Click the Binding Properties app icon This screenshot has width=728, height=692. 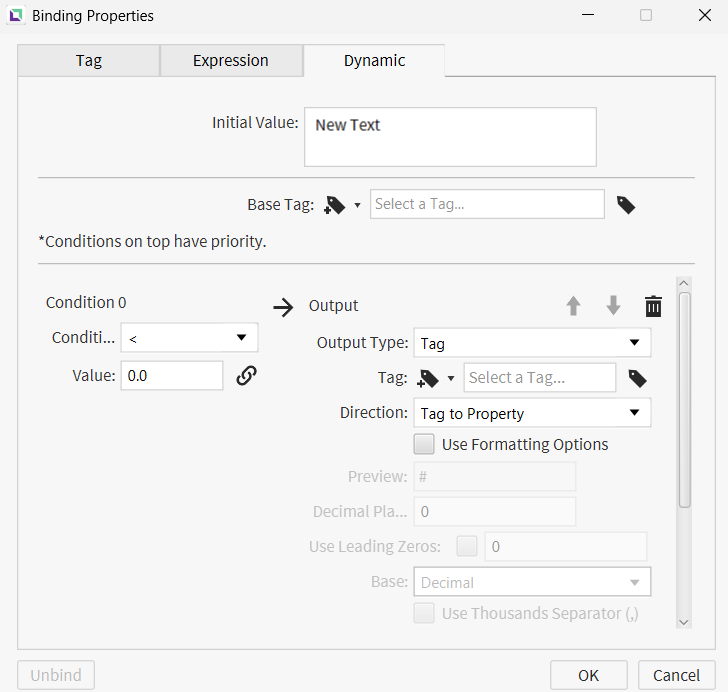tap(16, 15)
